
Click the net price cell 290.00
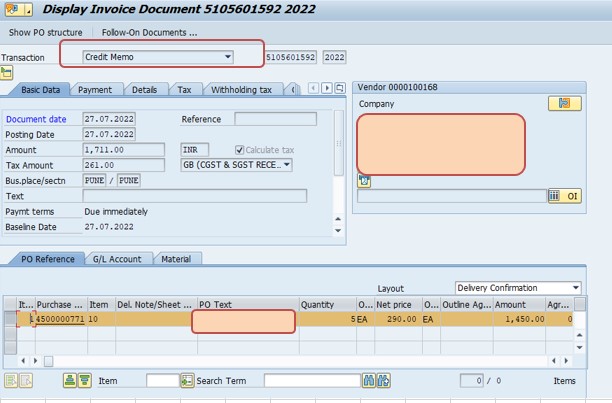(x=399, y=319)
